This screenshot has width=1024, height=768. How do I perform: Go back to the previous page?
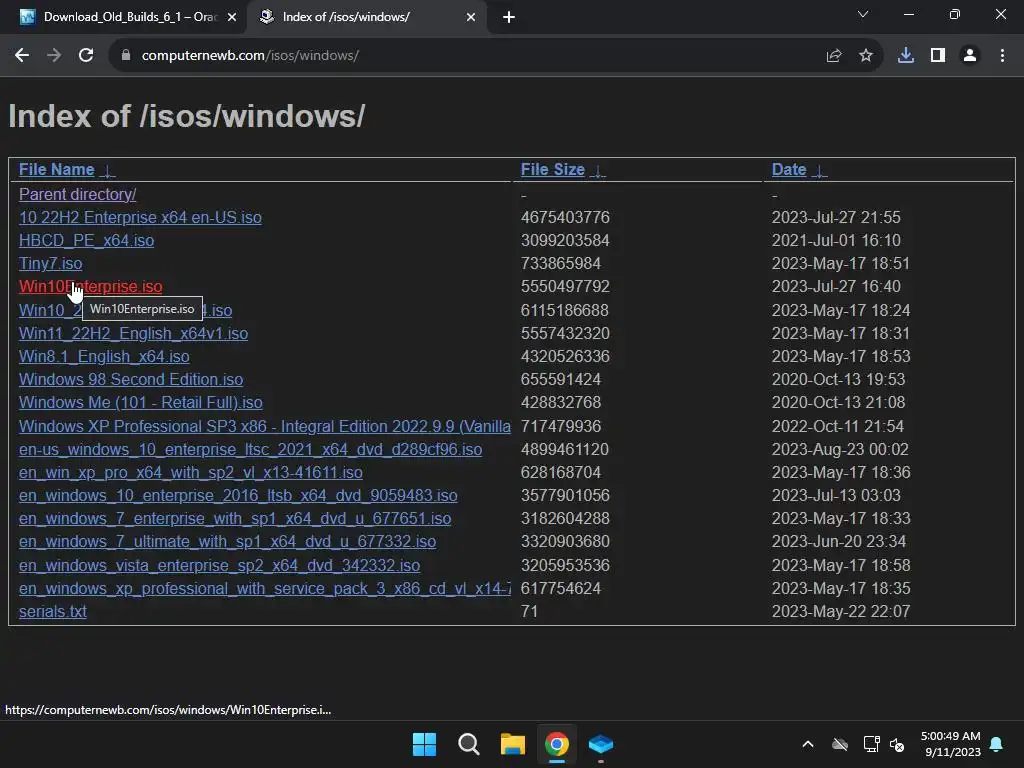click(x=22, y=56)
